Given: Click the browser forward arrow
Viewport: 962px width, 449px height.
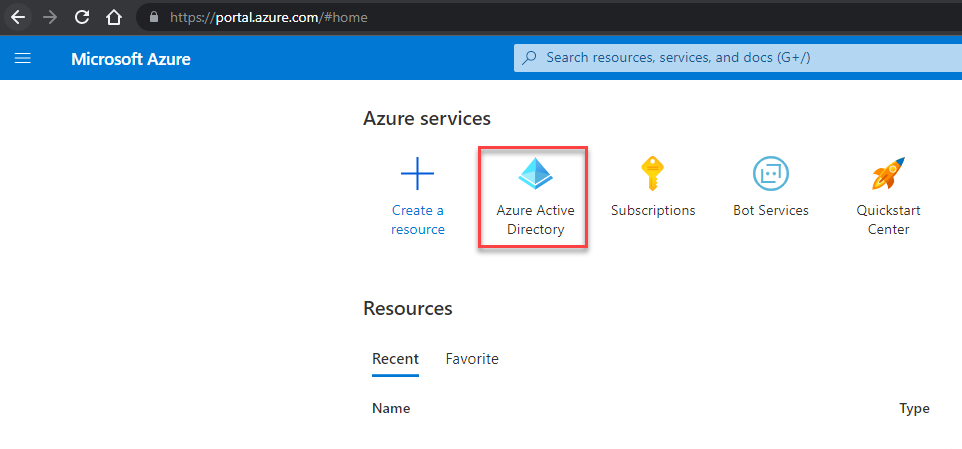Looking at the screenshot, I should pyautogui.click(x=50, y=17).
